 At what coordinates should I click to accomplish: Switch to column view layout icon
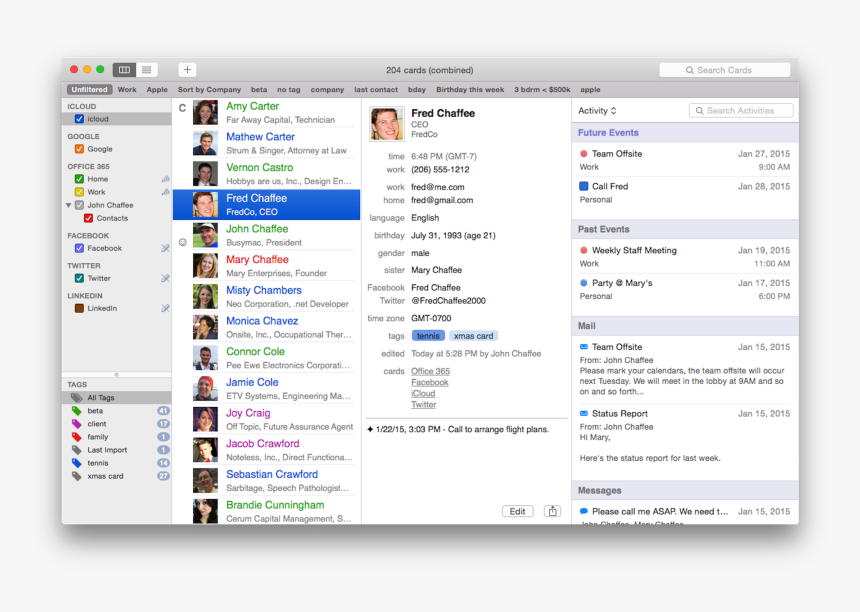click(125, 70)
